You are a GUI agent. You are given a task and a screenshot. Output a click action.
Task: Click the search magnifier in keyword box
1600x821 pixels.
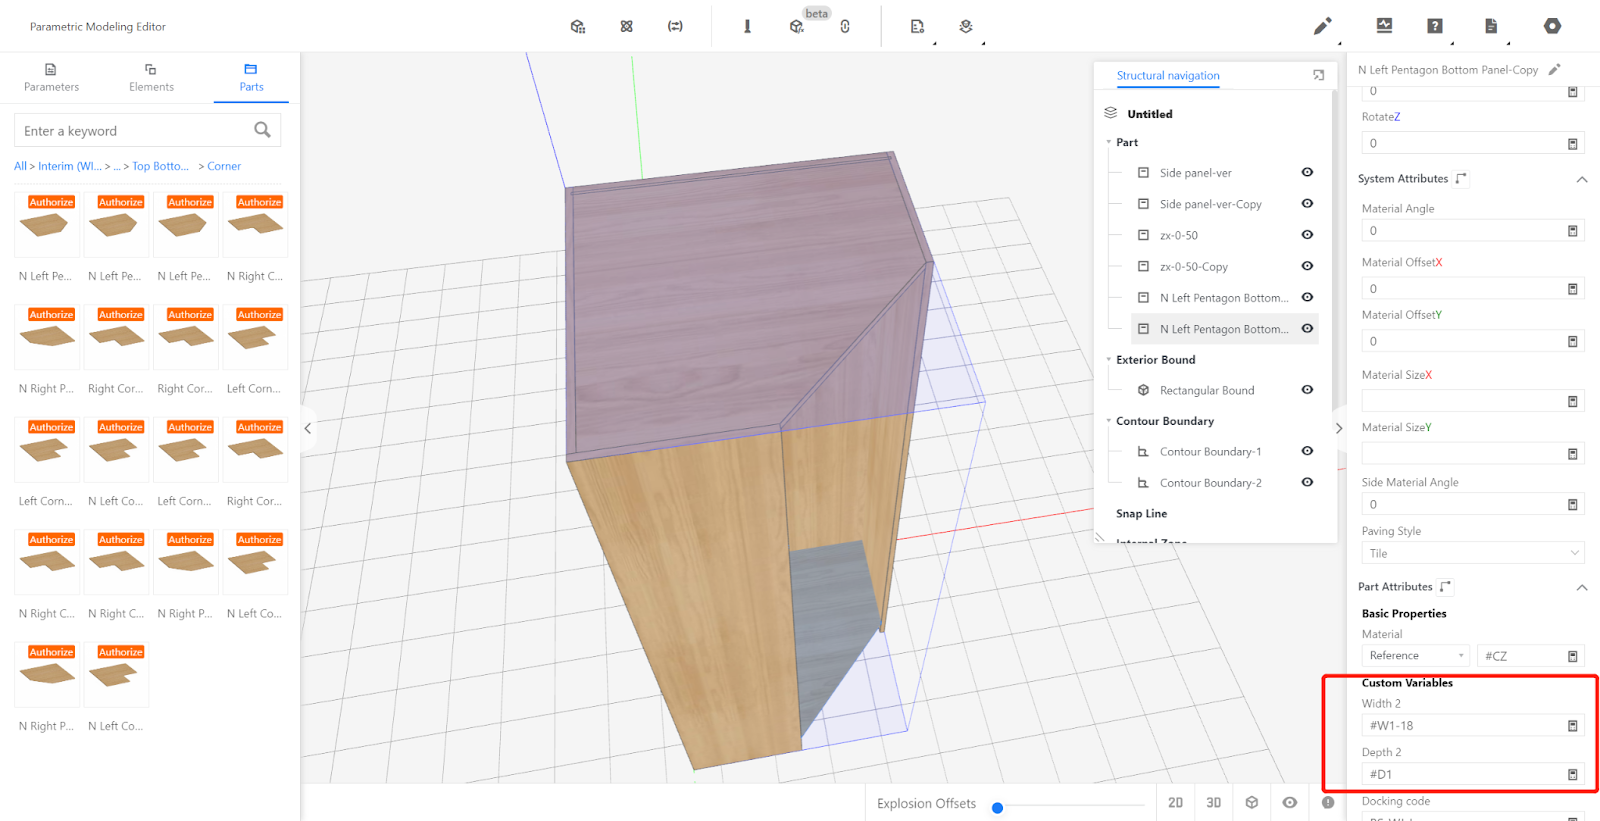point(262,130)
